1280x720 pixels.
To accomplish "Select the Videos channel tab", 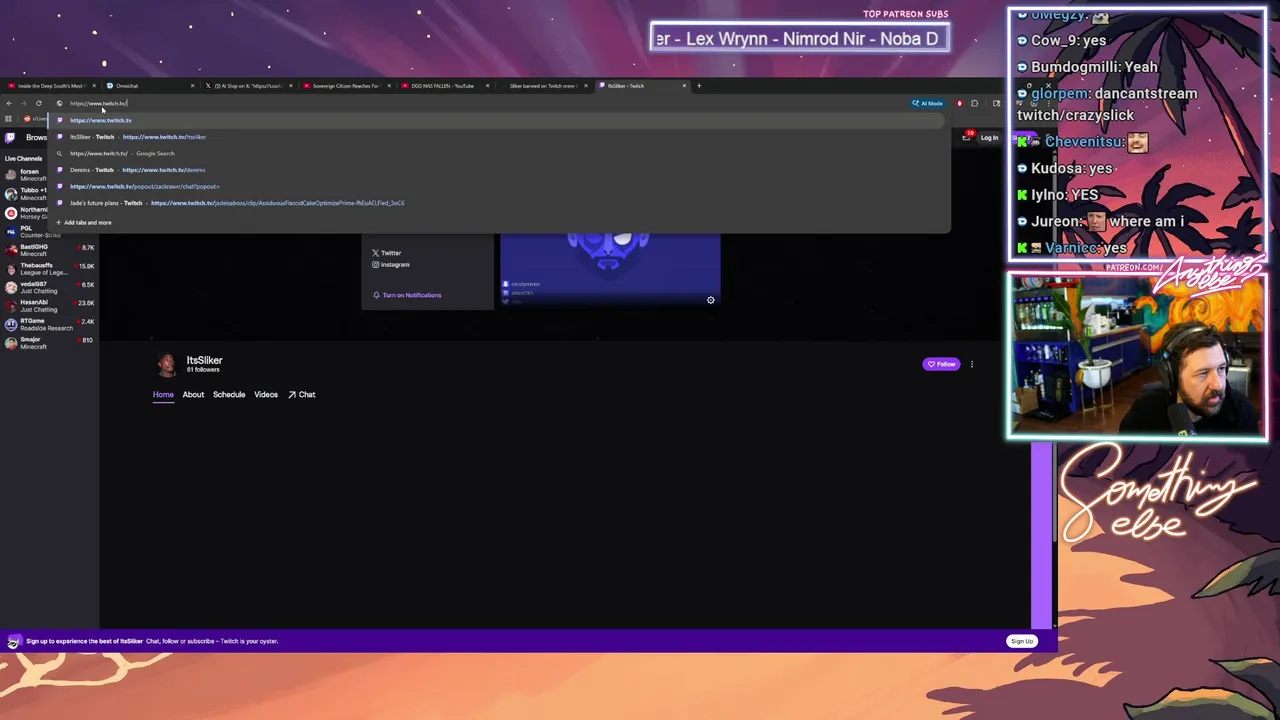I will [x=266, y=395].
